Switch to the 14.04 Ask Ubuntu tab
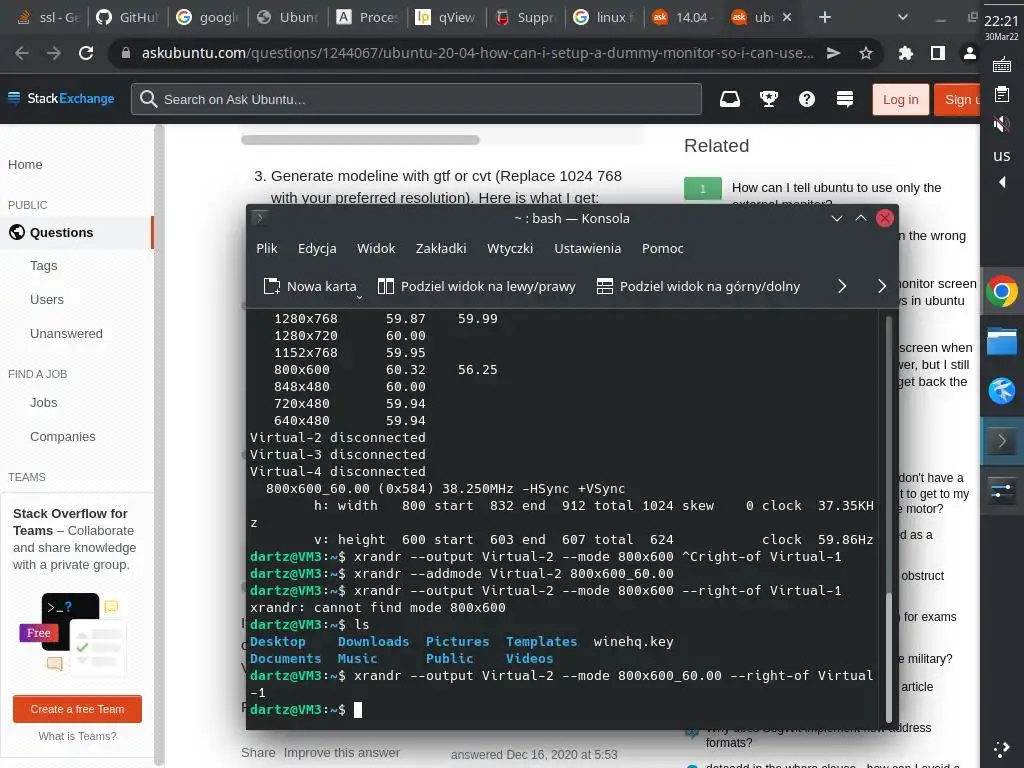The image size is (1024, 768). (684, 17)
